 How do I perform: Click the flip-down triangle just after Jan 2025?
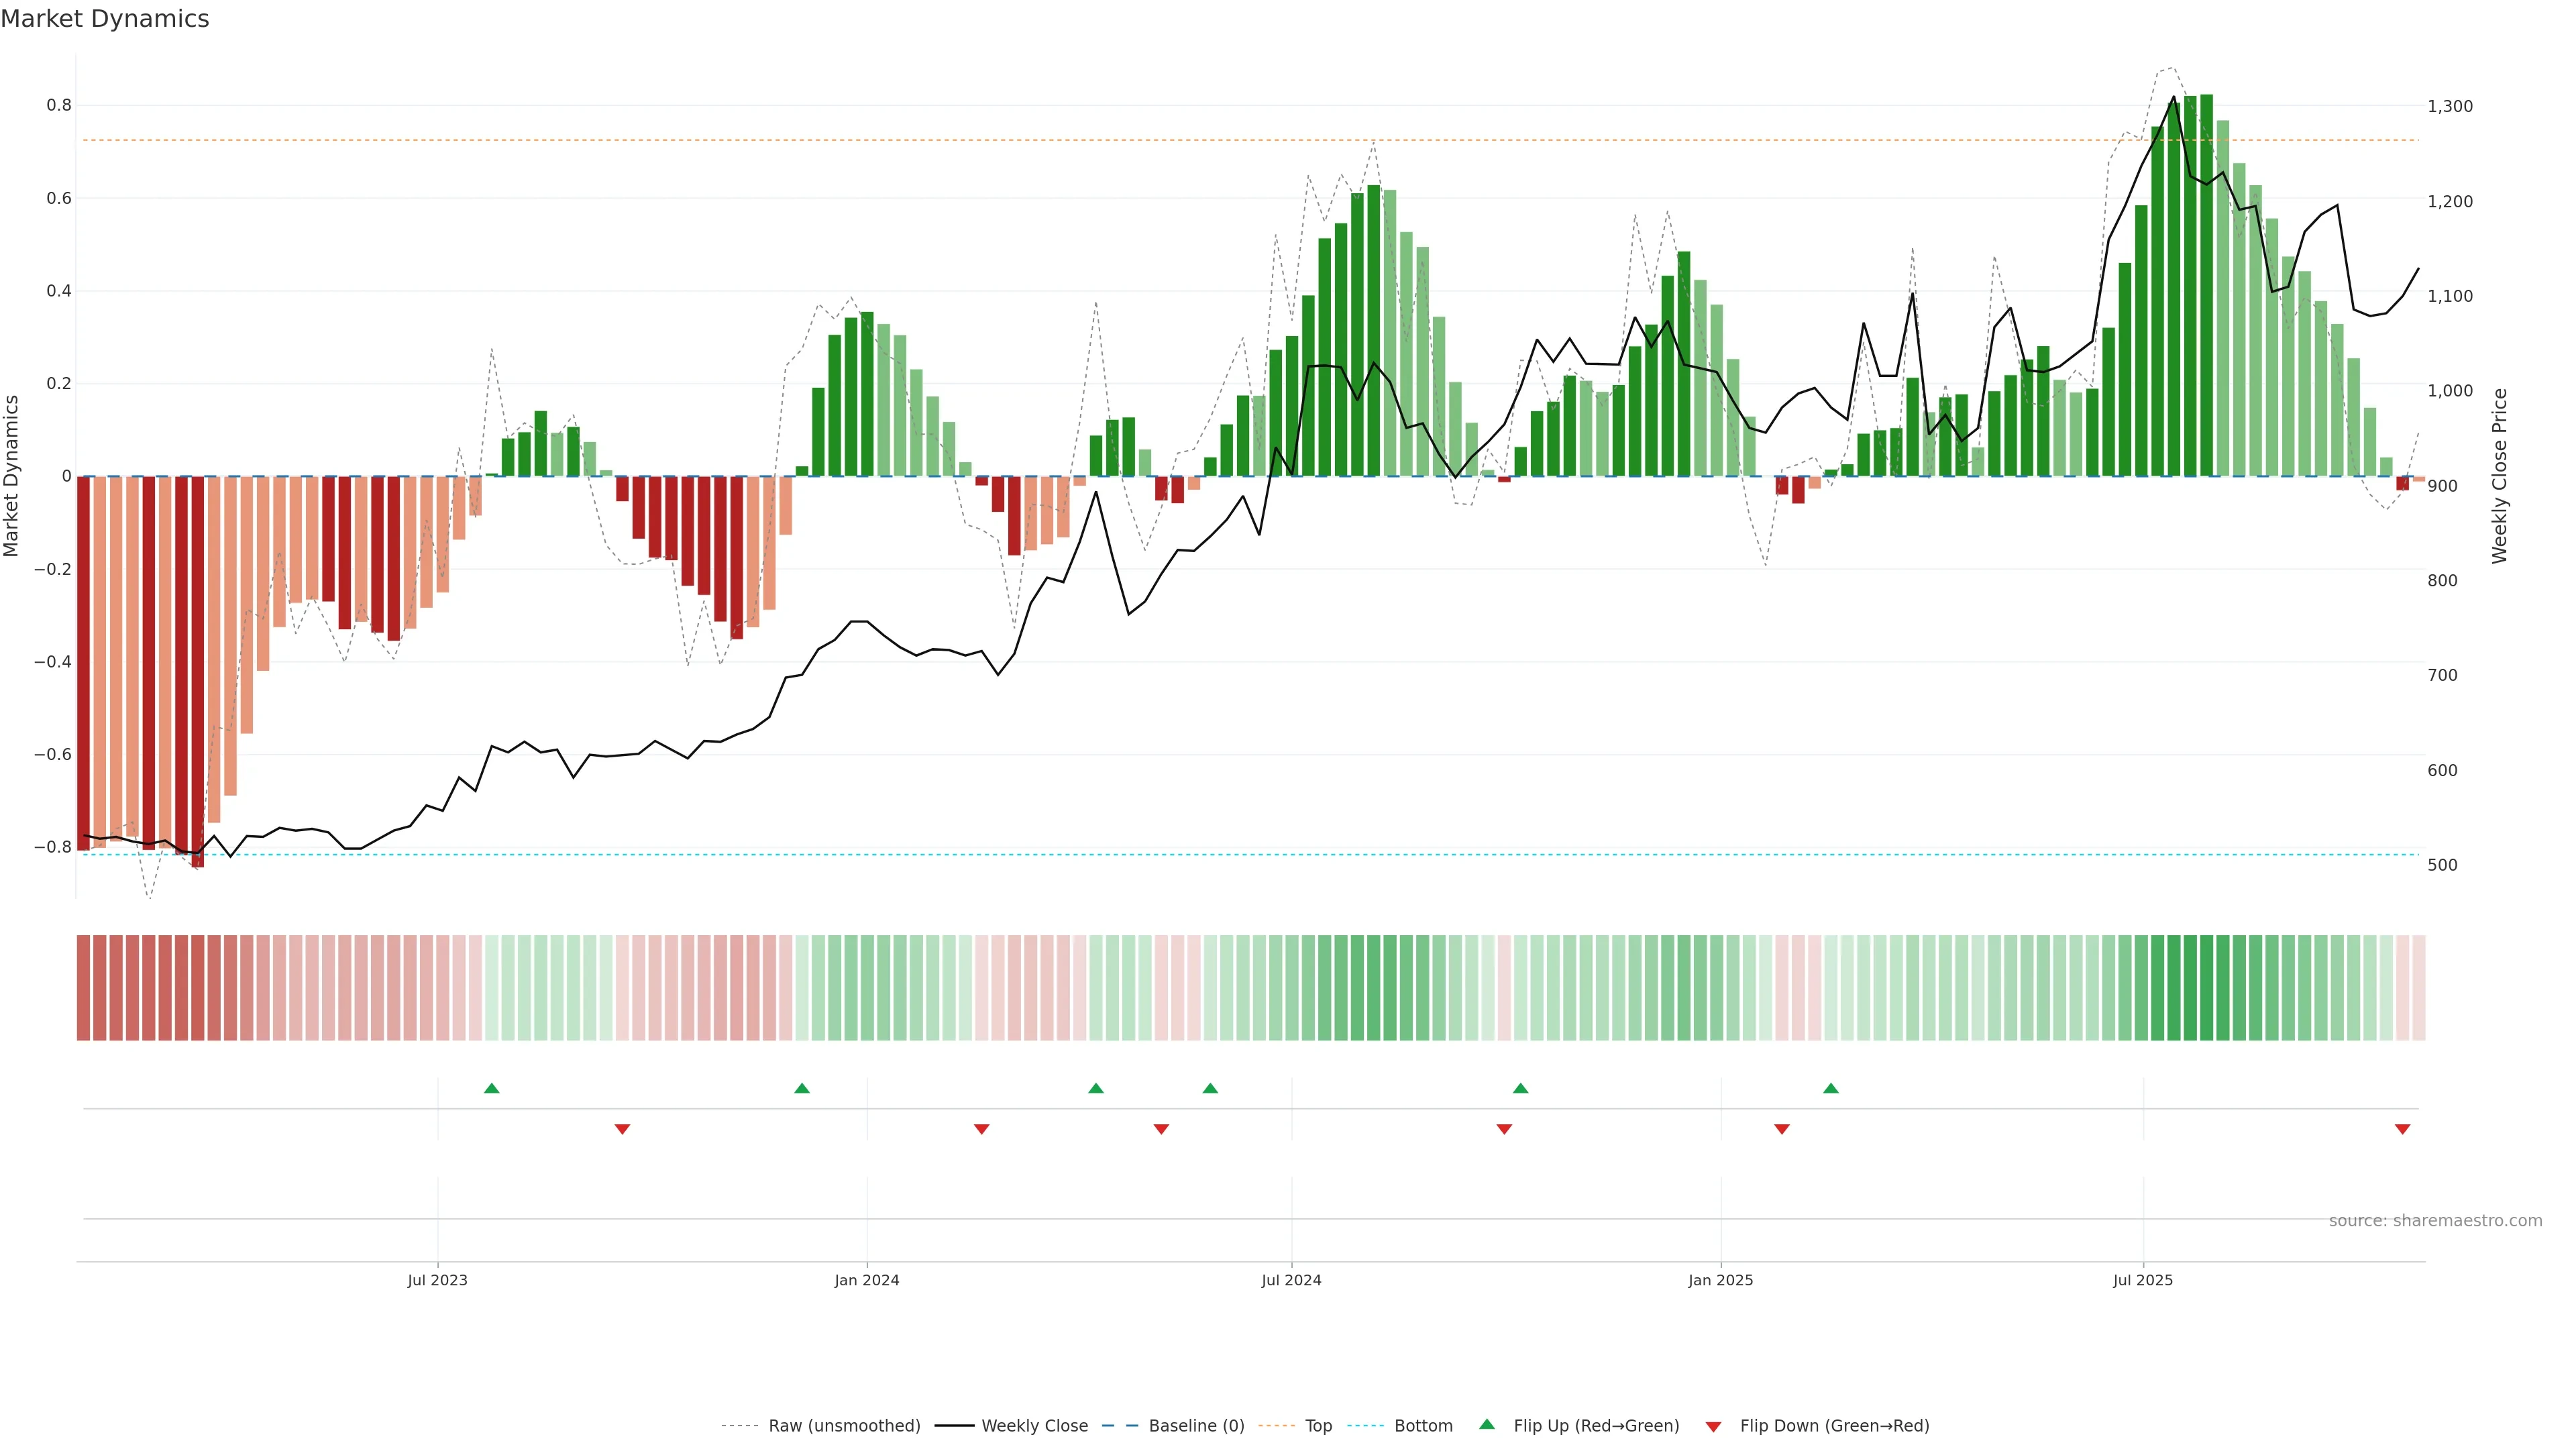pyautogui.click(x=1781, y=1129)
